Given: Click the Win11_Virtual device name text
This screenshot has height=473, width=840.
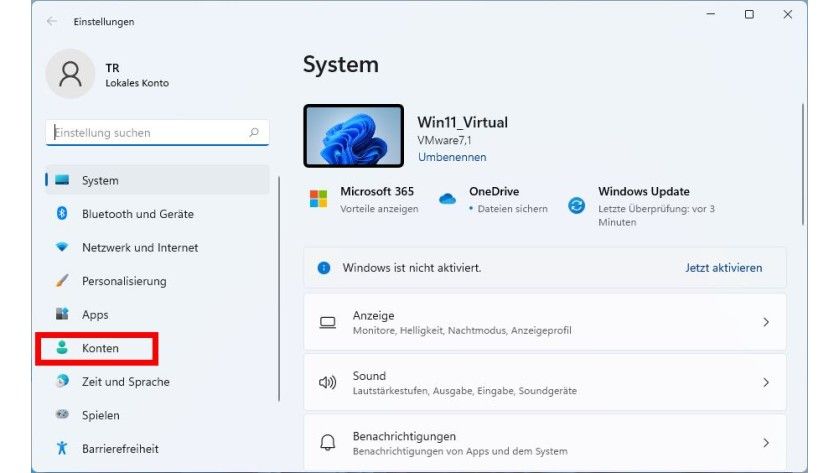Looking at the screenshot, I should point(462,122).
